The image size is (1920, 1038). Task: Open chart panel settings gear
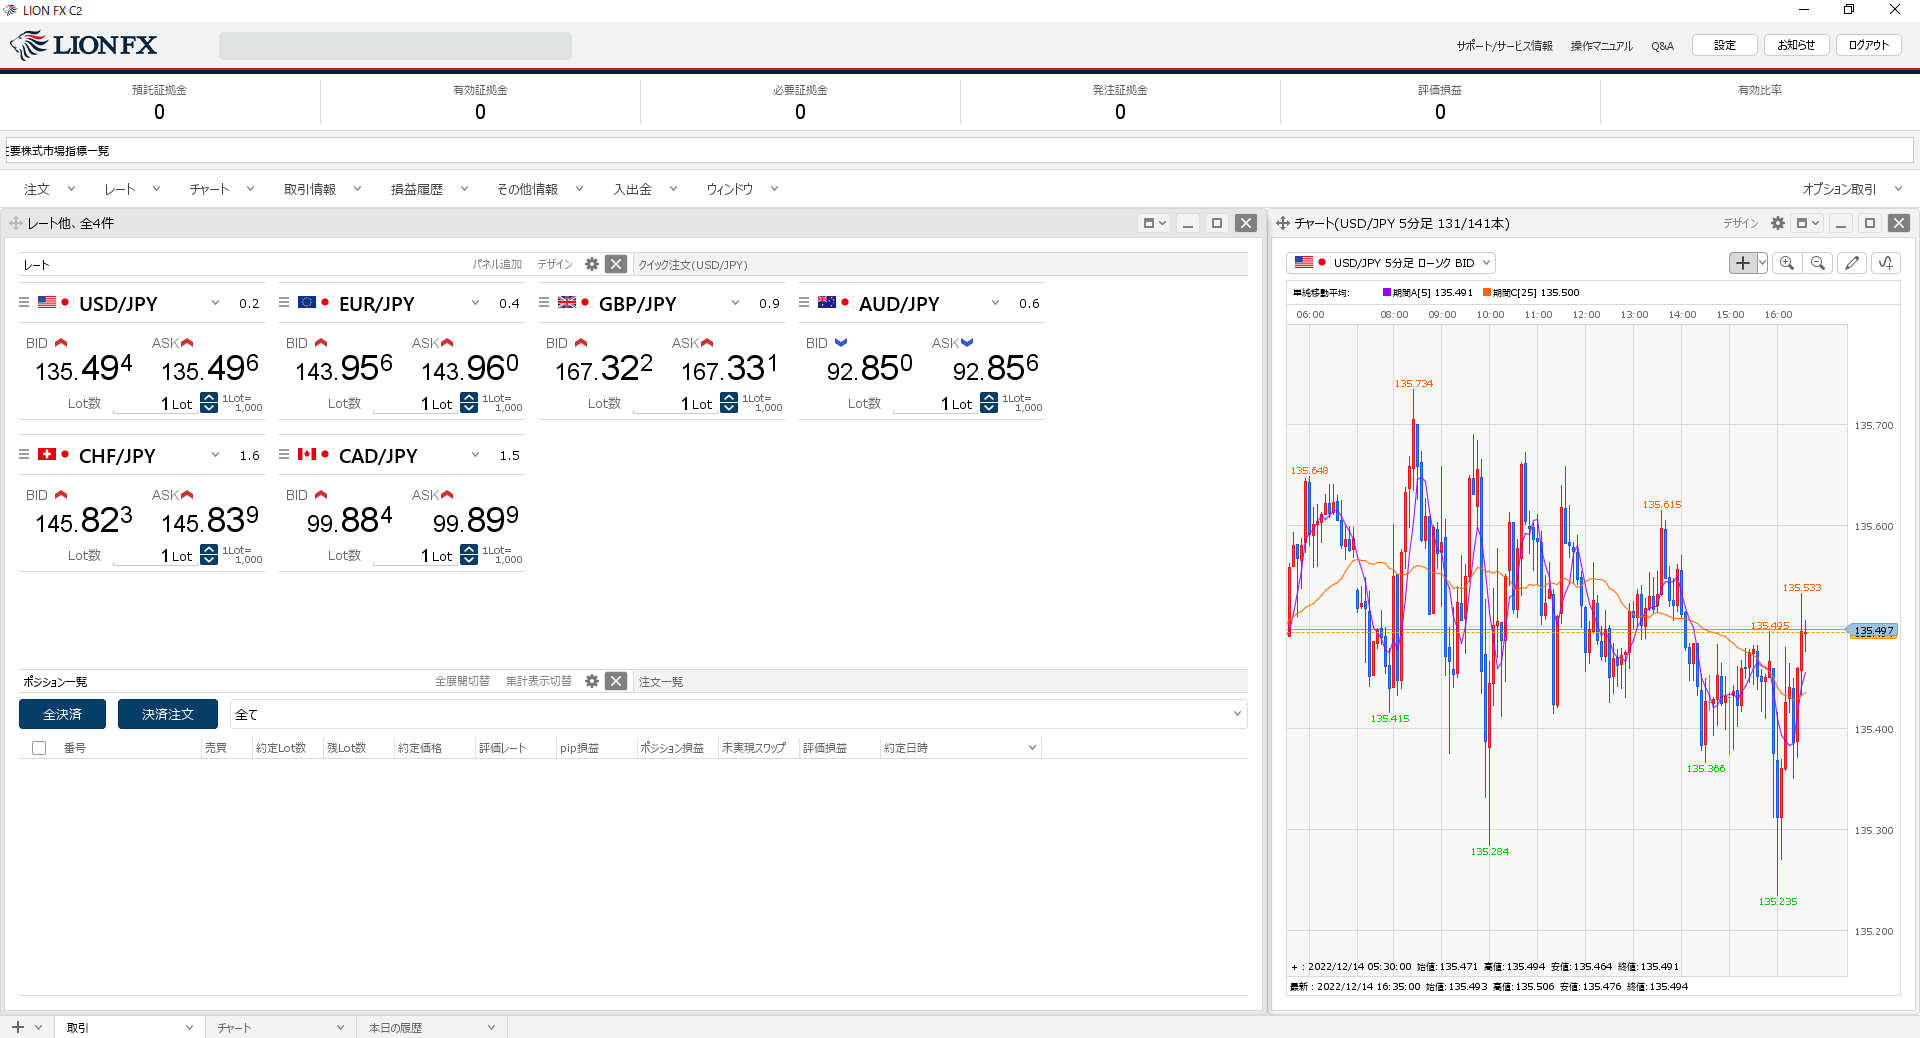pyautogui.click(x=1777, y=223)
